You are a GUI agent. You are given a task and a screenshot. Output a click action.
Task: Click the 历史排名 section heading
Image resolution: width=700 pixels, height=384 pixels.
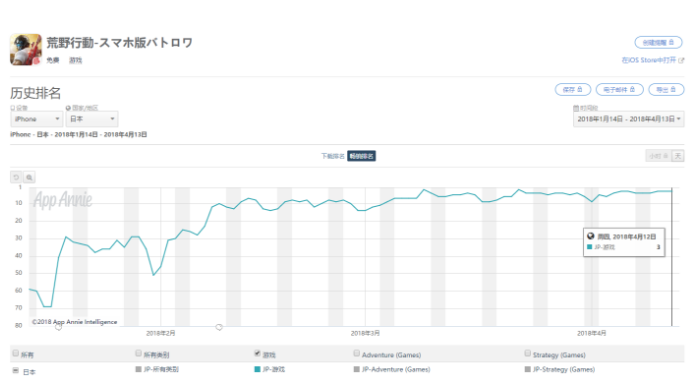[x=35, y=93]
